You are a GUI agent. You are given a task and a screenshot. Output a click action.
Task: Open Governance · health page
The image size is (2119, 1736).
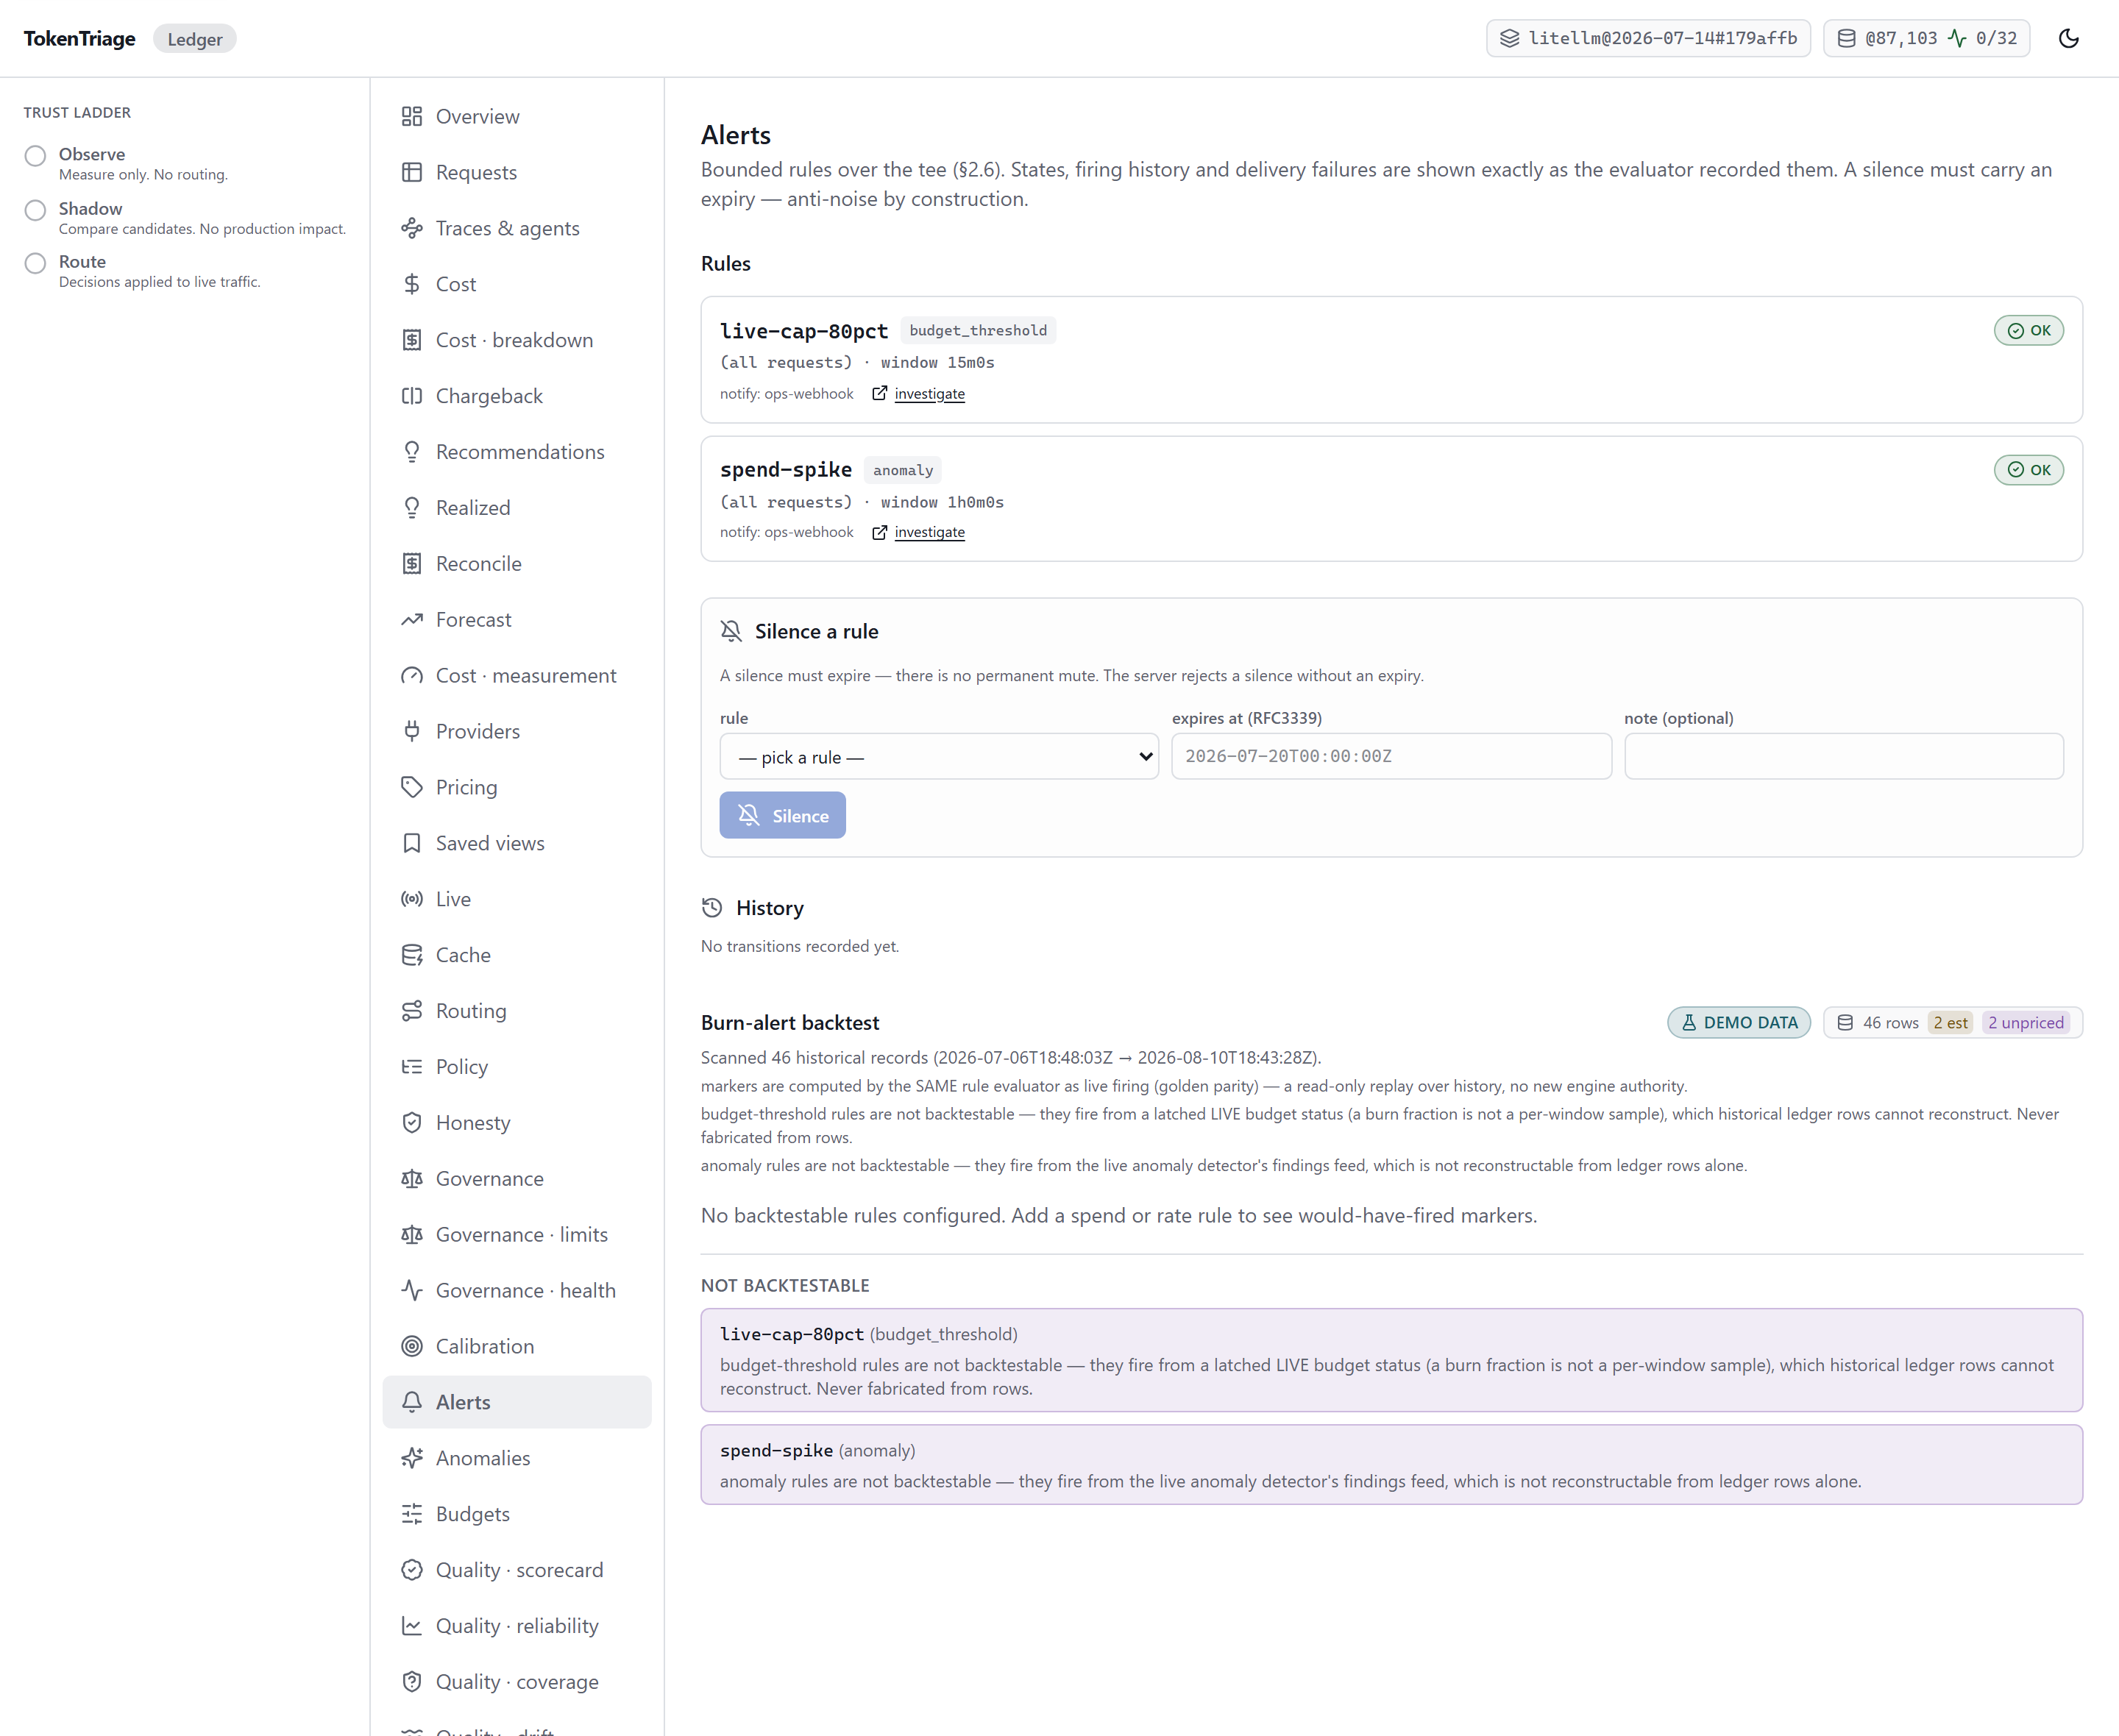tap(517, 1290)
